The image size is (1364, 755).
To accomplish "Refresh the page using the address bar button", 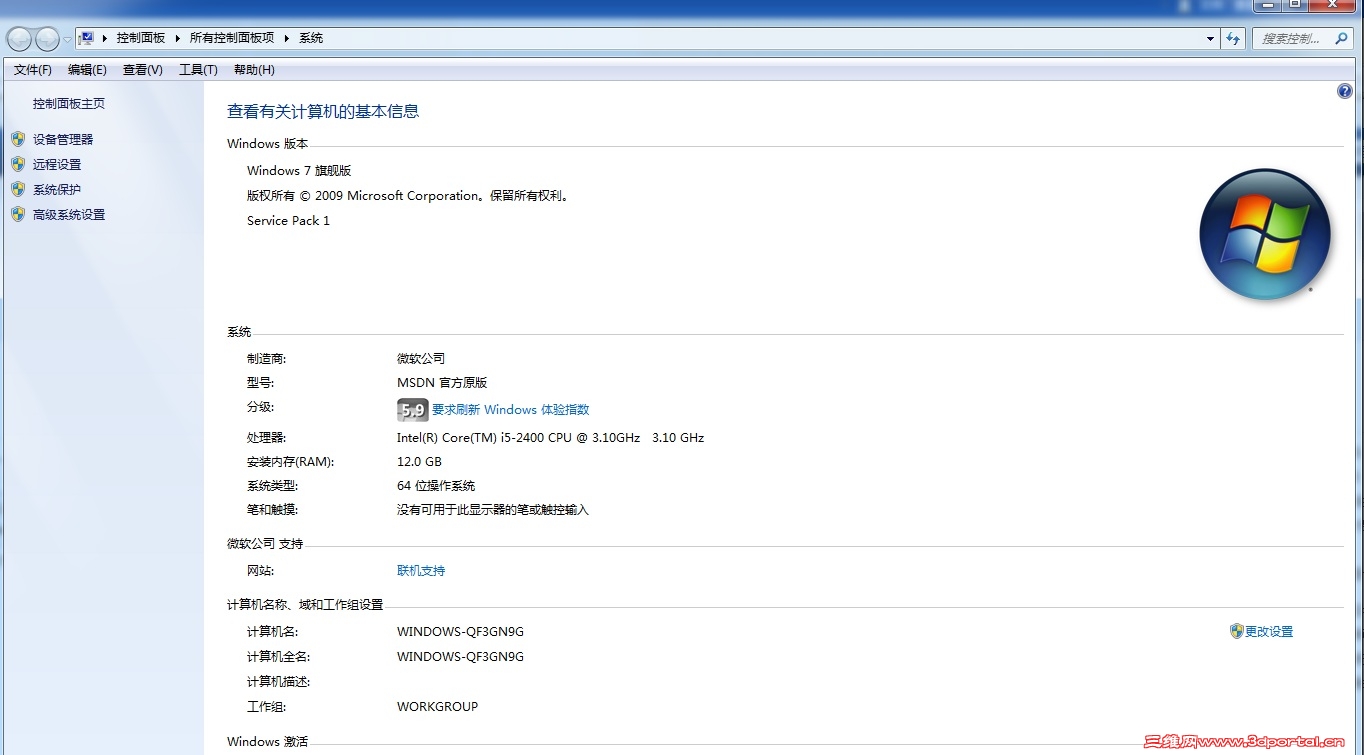I will 1233,39.
